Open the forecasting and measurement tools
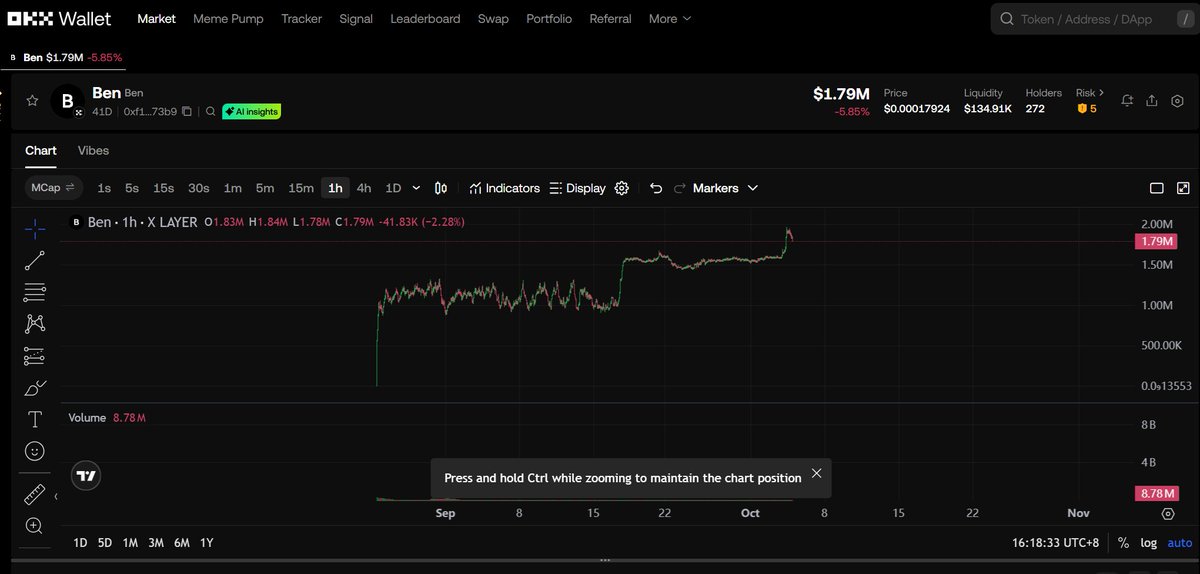This screenshot has height=574, width=1200. [35, 356]
